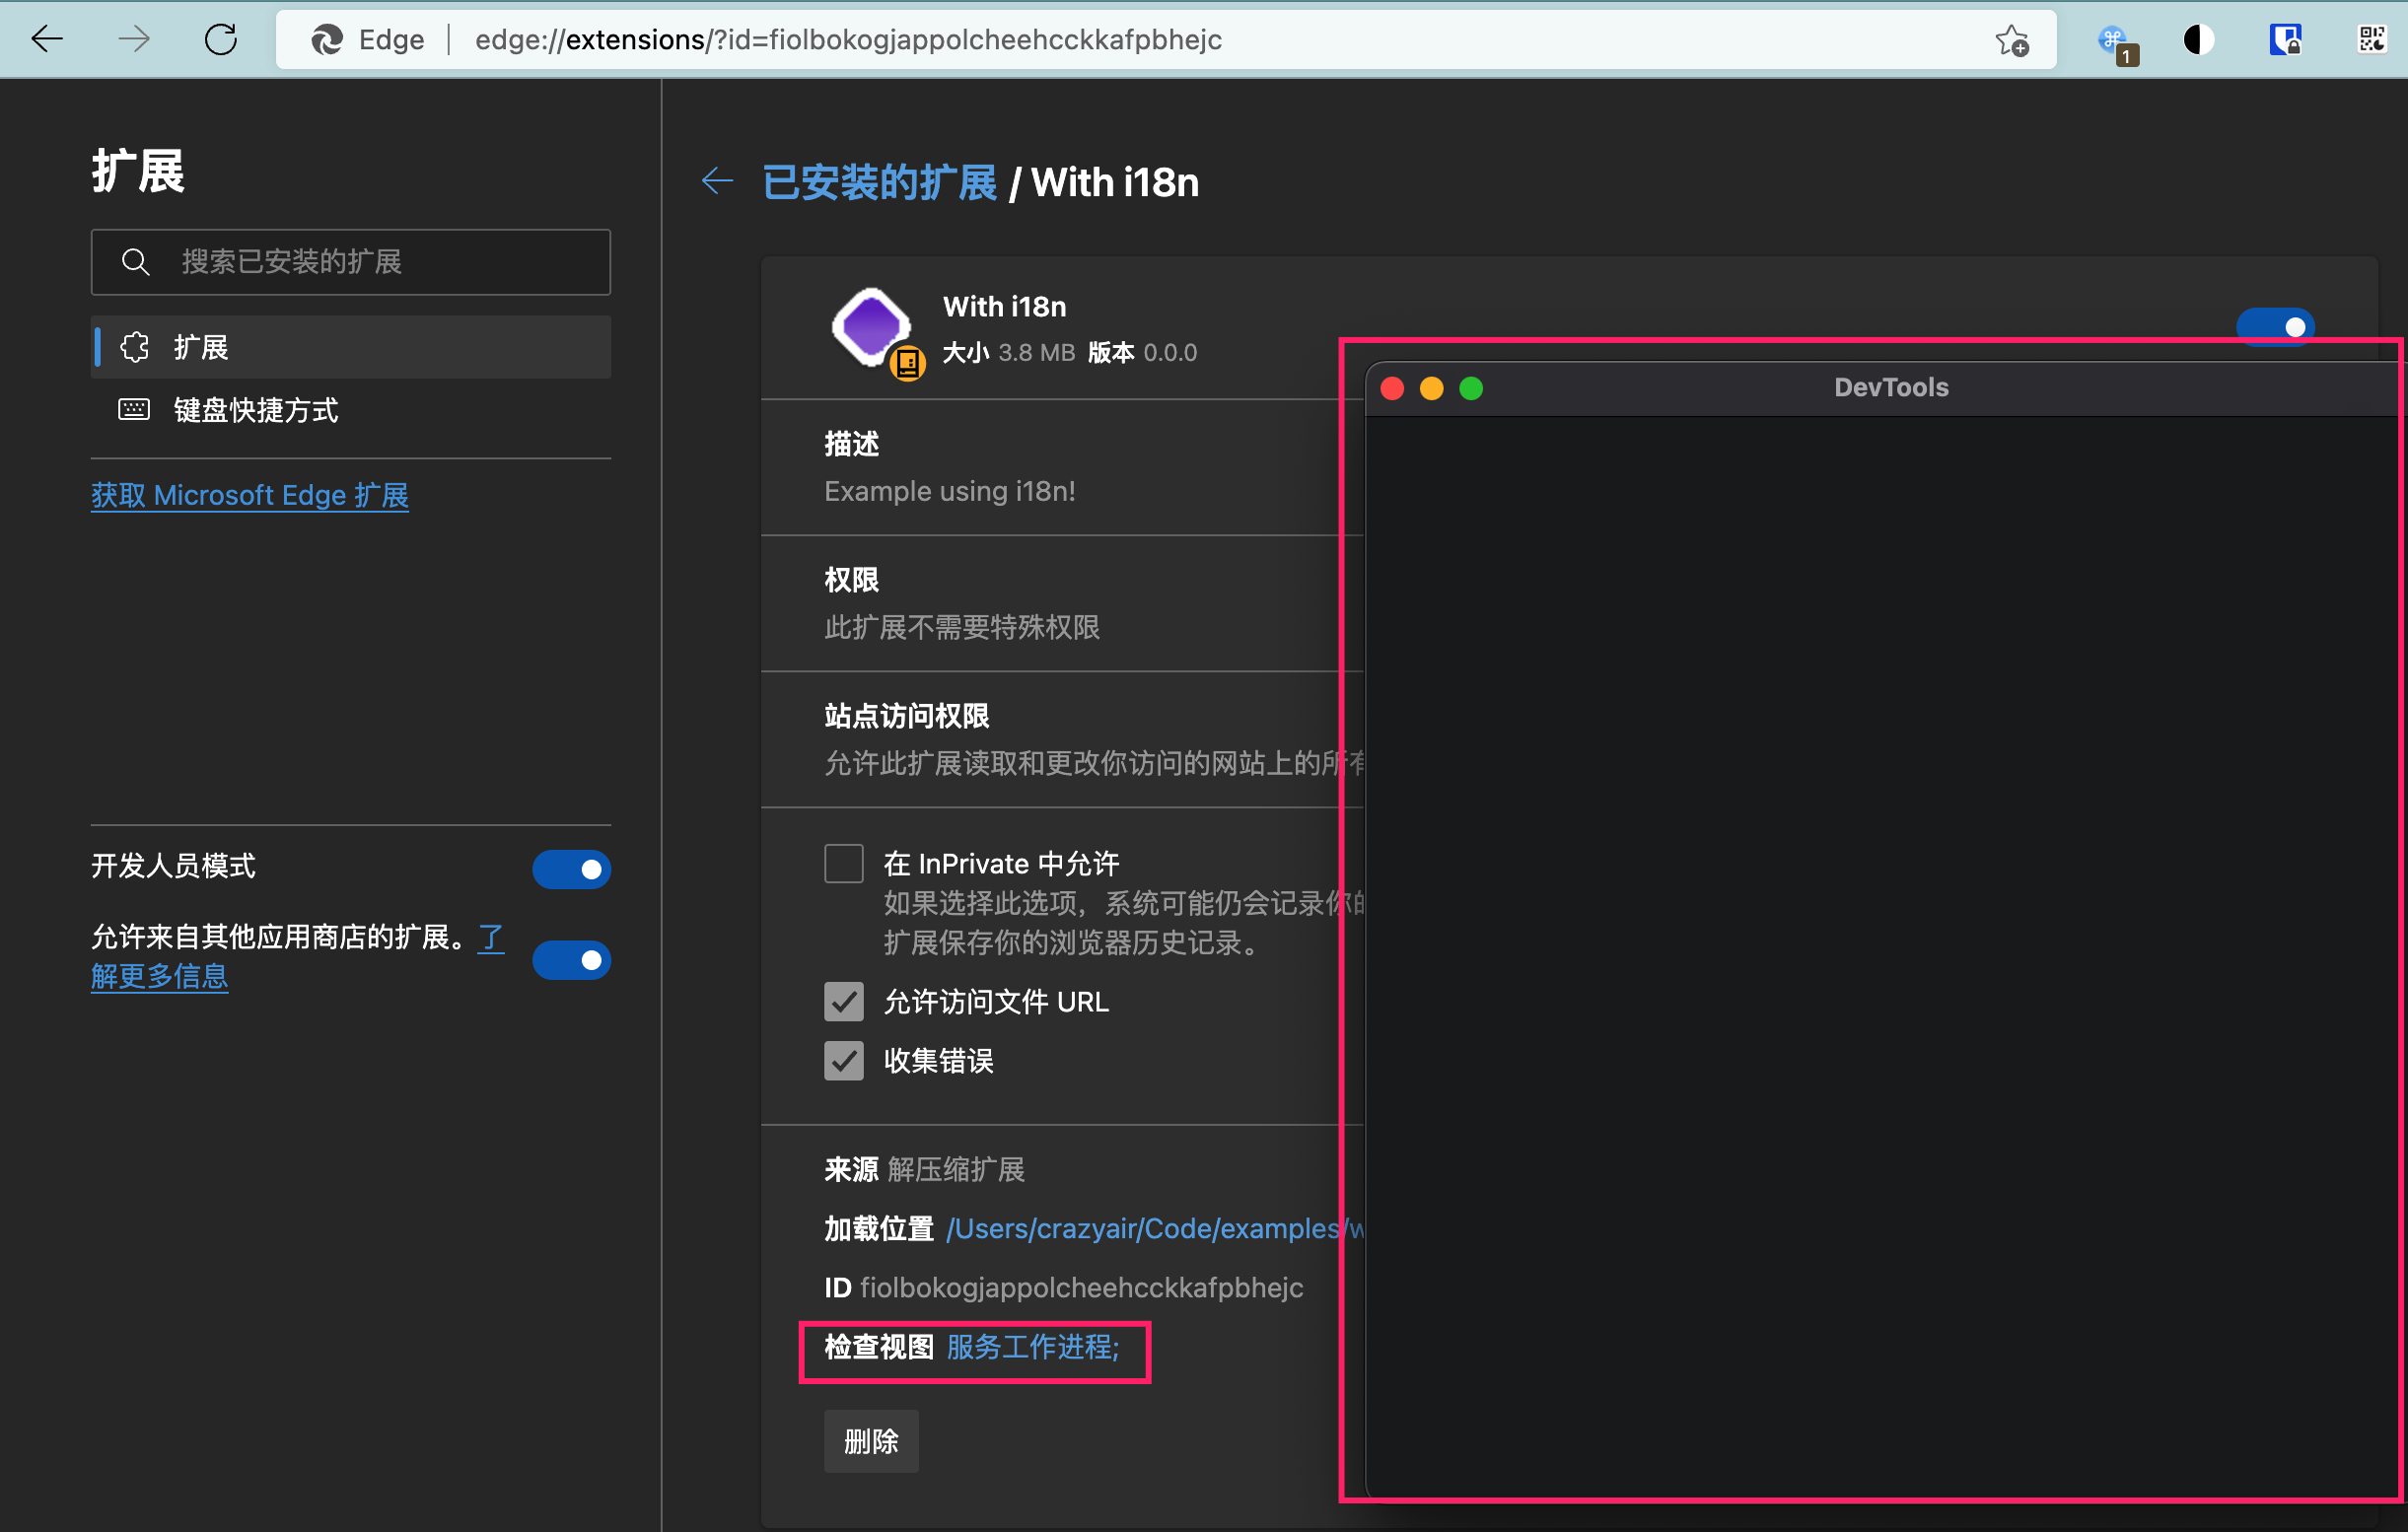Screen dimensions: 2408x1532
Task: Toggle 开发人员模式 switch
Action: coord(571,869)
